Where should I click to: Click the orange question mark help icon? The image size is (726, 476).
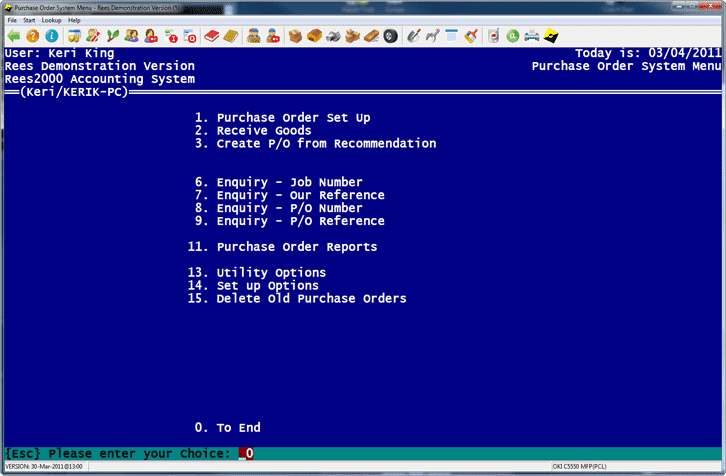pyautogui.click(x=32, y=37)
